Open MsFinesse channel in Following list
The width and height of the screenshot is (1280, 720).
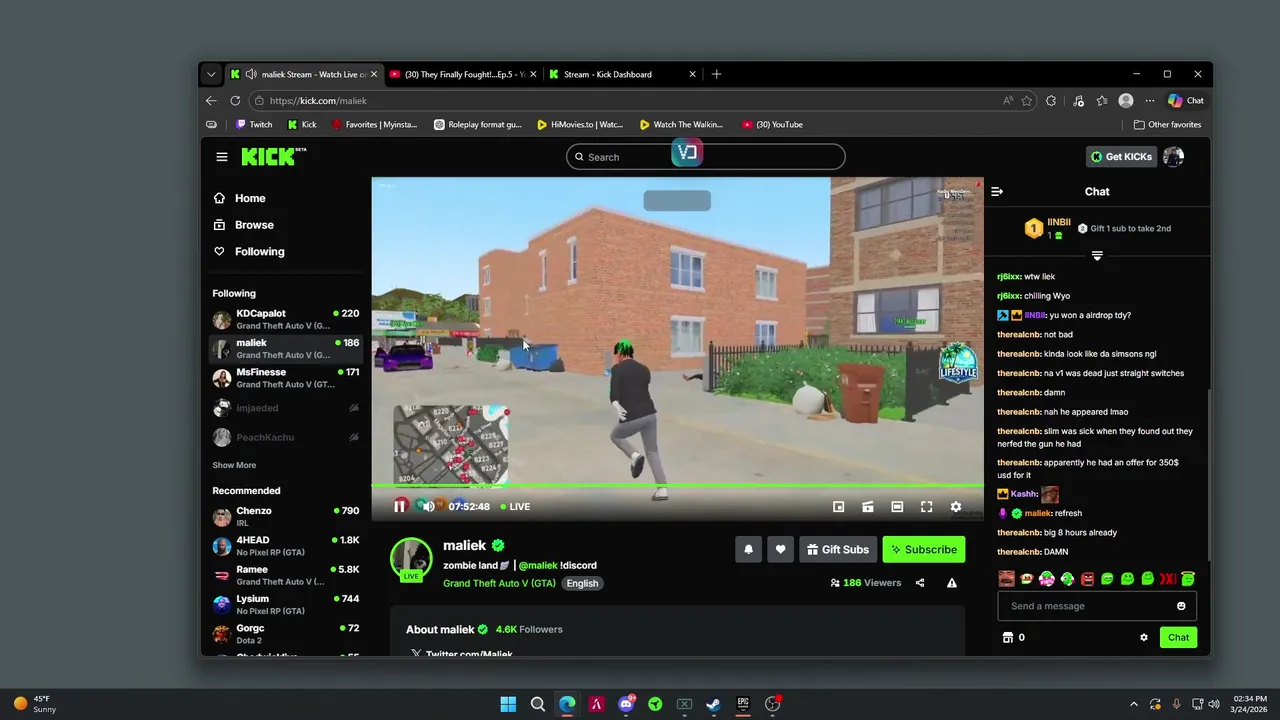tap(286, 378)
